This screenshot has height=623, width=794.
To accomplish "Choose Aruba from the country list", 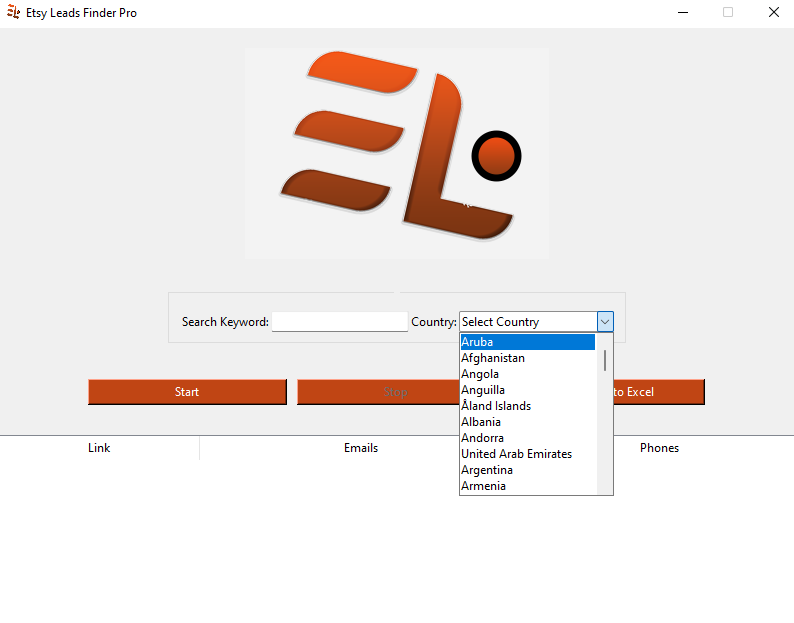I will 528,342.
